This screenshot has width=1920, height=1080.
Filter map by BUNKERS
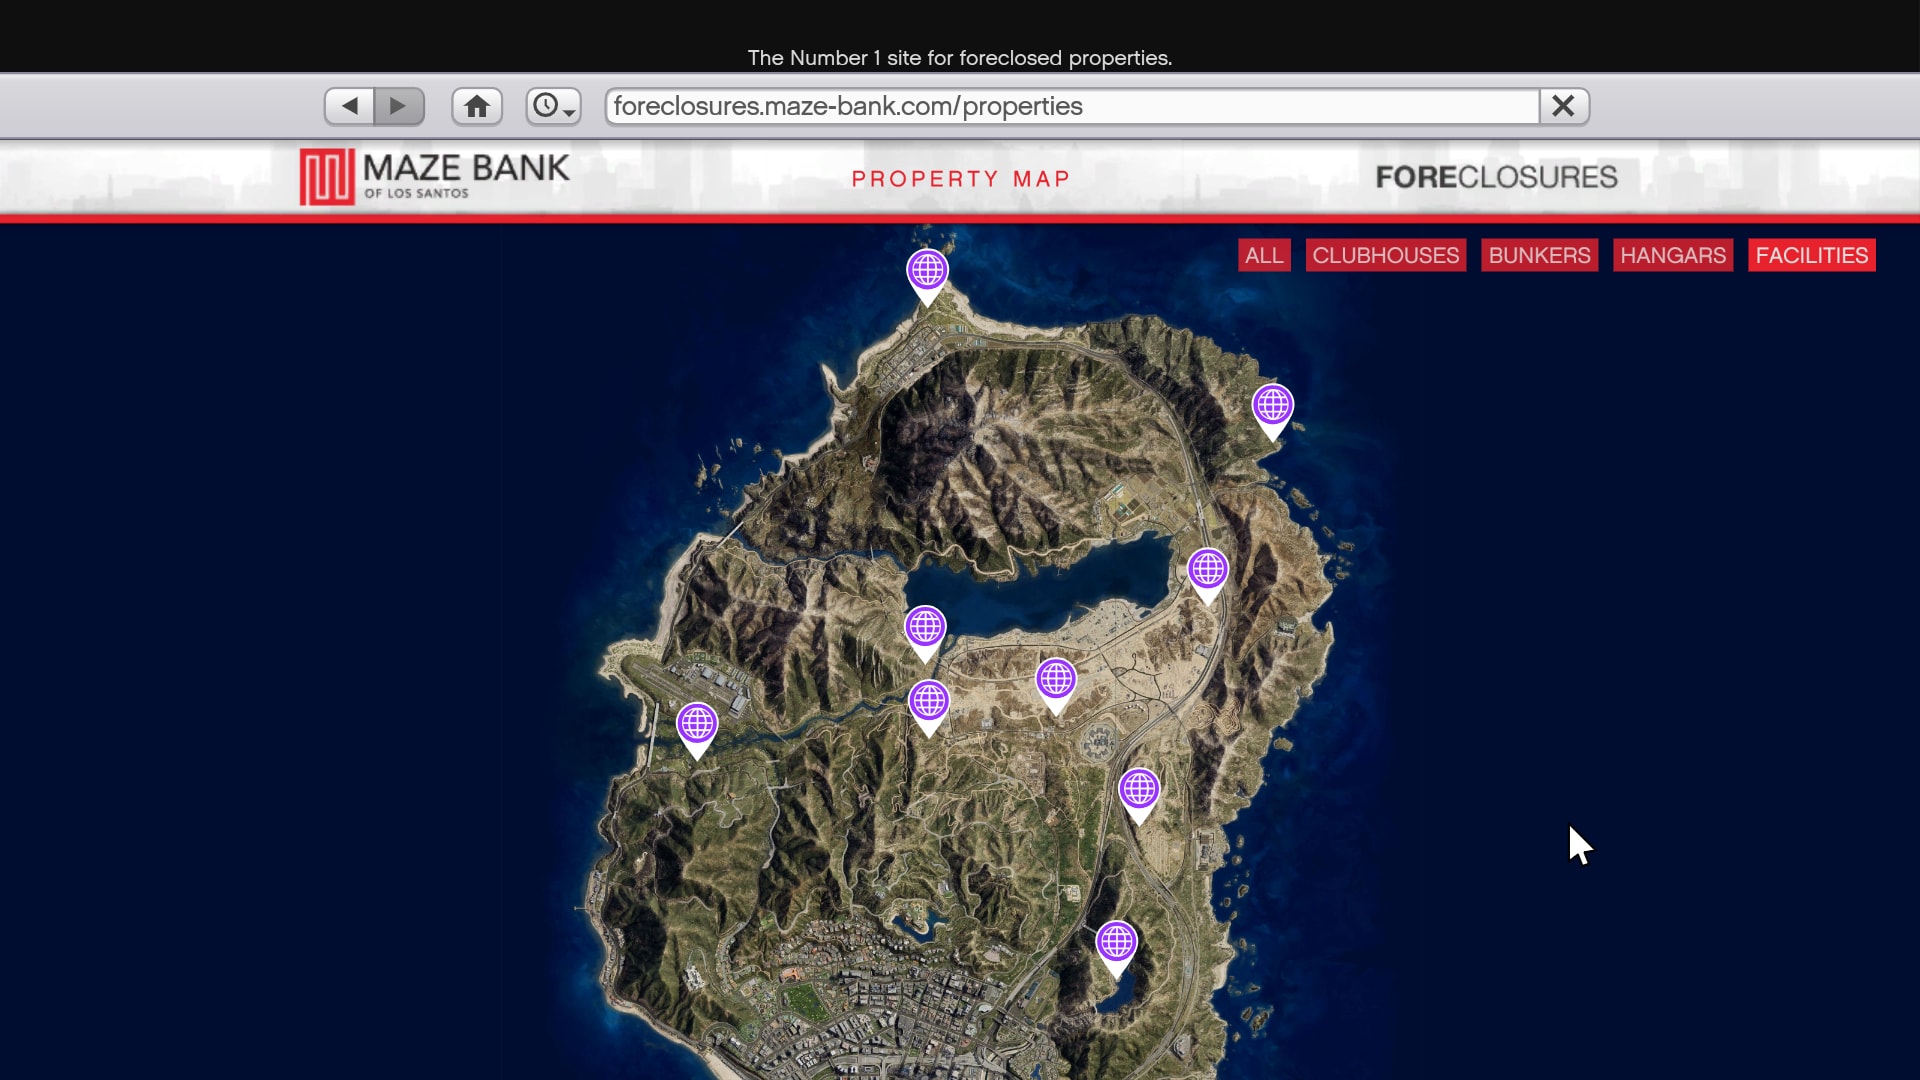tap(1539, 255)
